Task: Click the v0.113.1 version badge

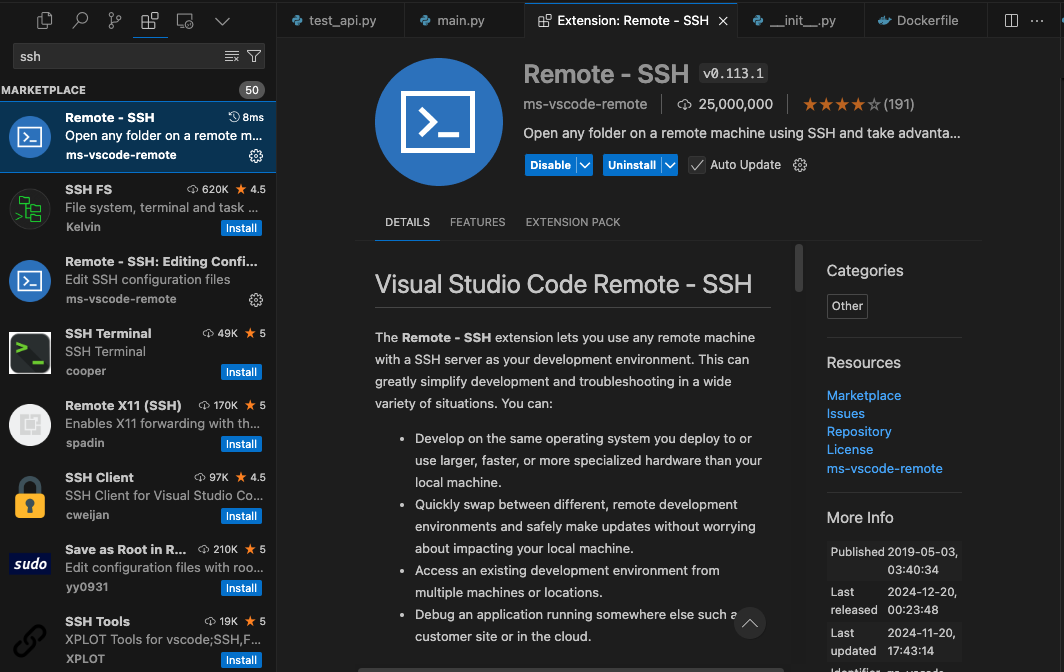Action: click(x=734, y=73)
